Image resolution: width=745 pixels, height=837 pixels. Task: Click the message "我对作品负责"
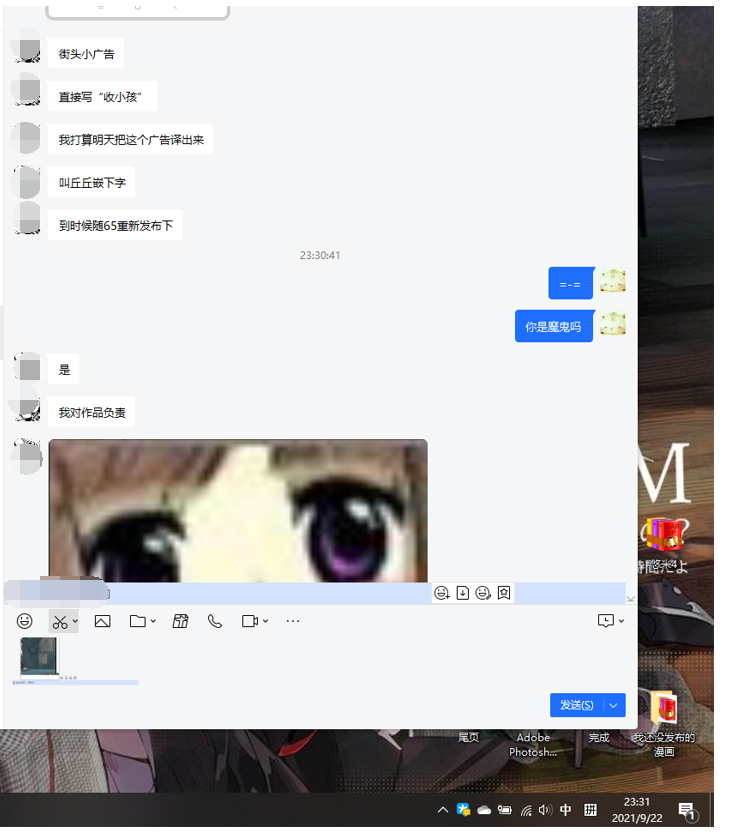point(92,412)
